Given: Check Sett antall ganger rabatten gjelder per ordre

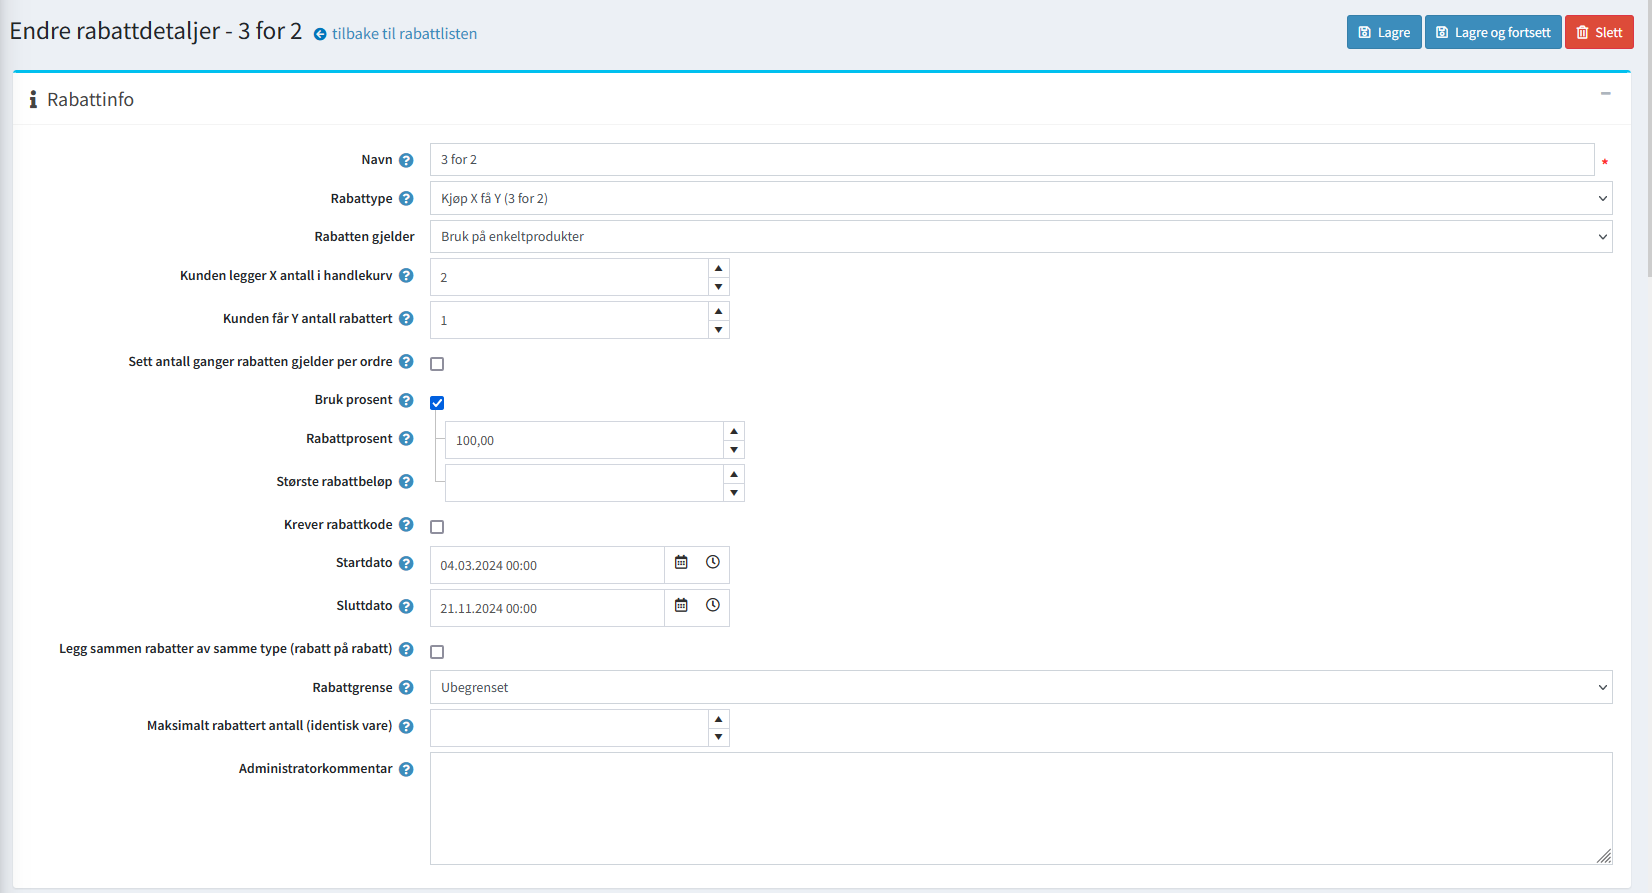Looking at the screenshot, I should click(x=437, y=364).
